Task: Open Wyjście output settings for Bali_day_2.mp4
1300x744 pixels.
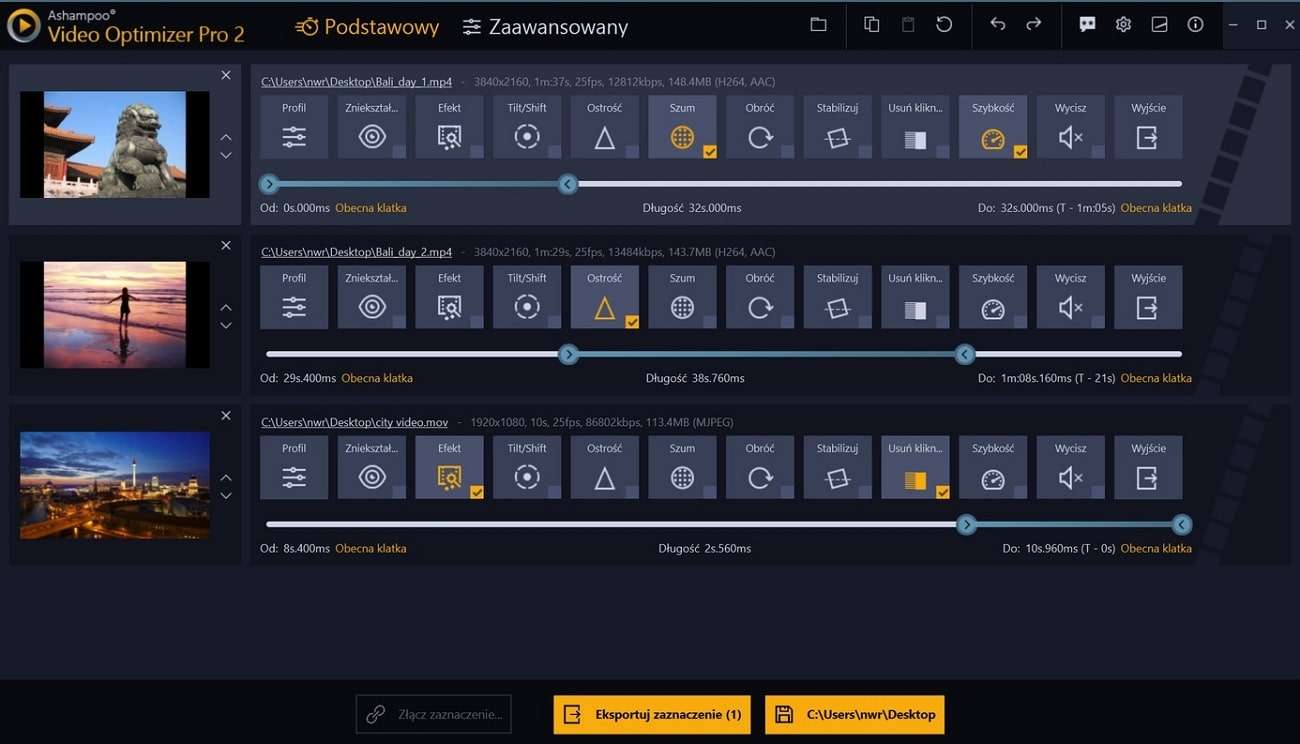Action: coord(1148,297)
